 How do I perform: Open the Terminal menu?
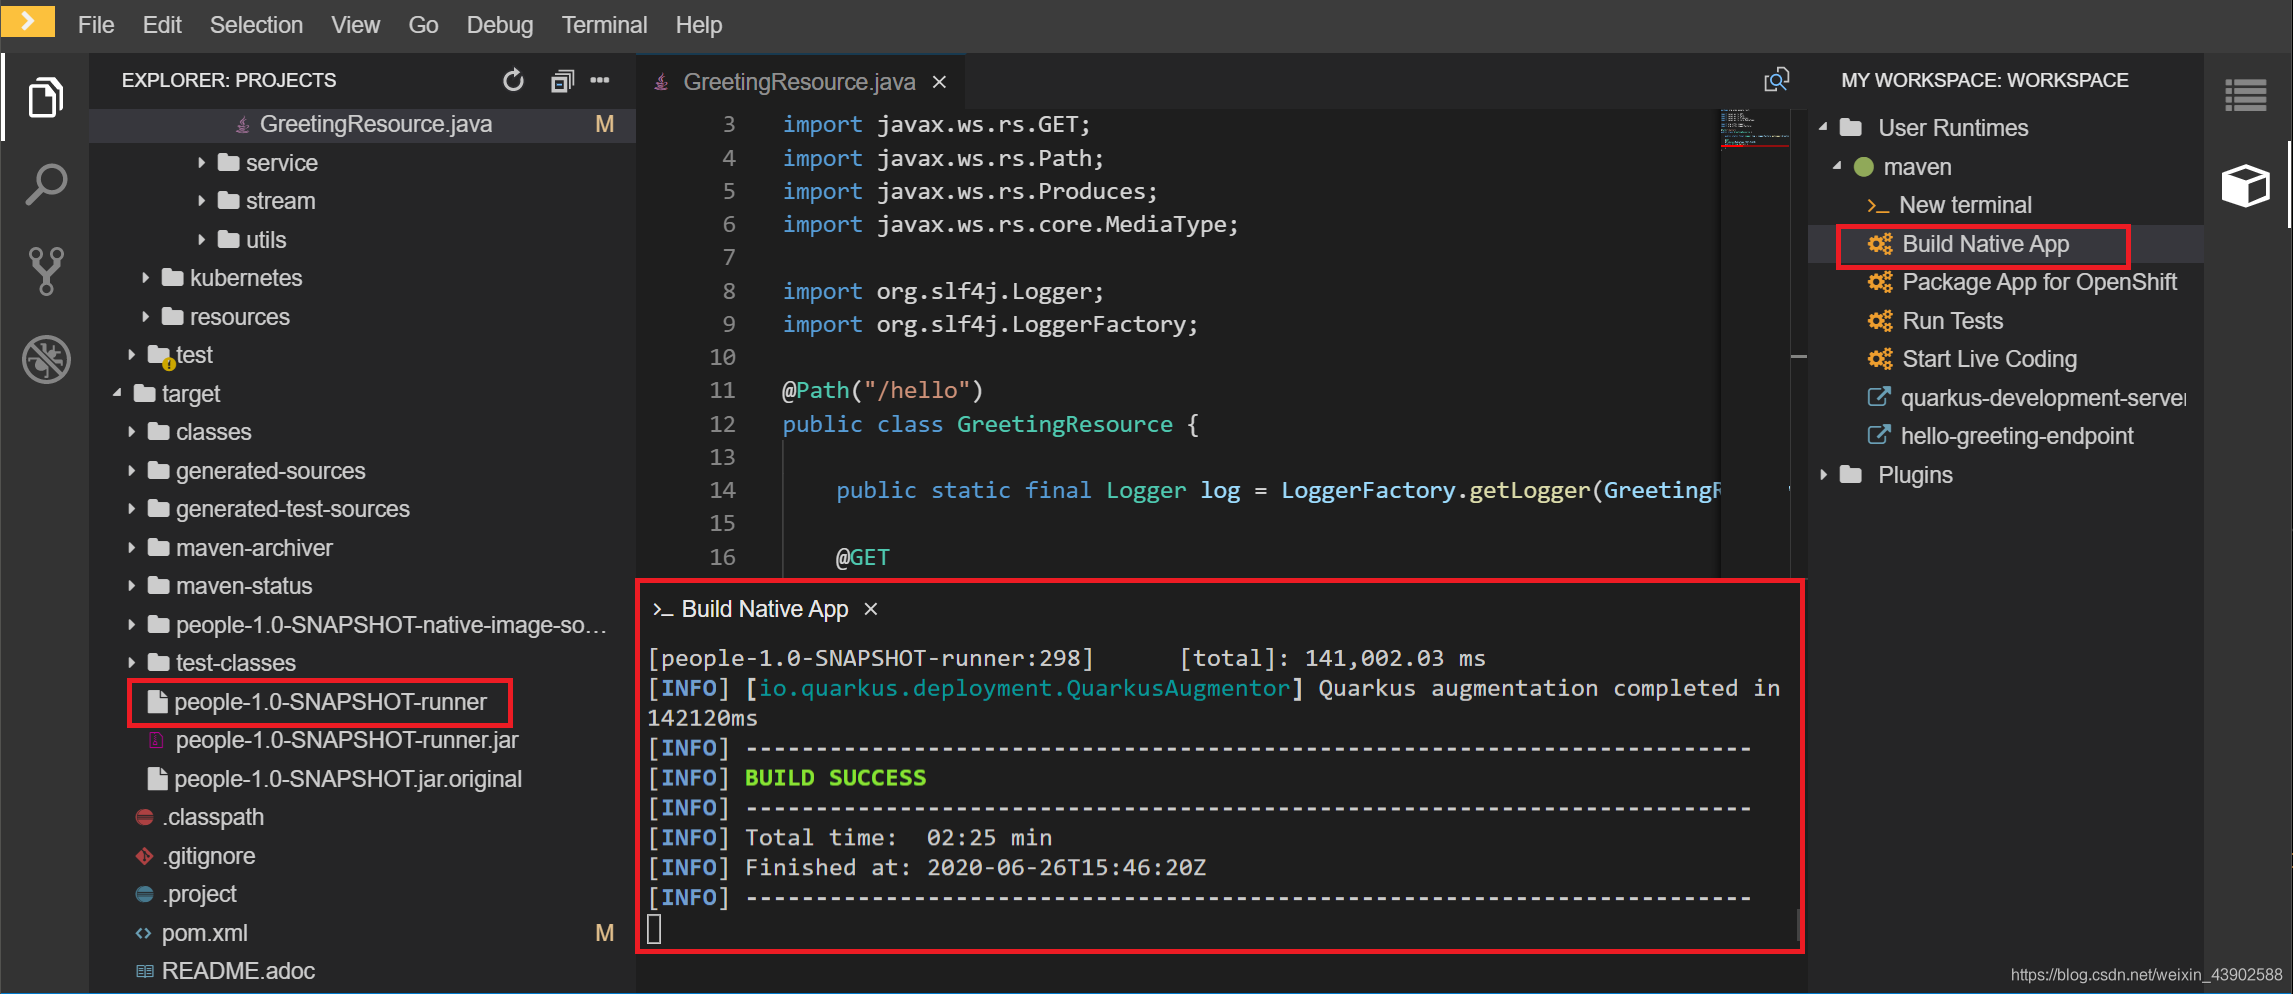tap(604, 25)
